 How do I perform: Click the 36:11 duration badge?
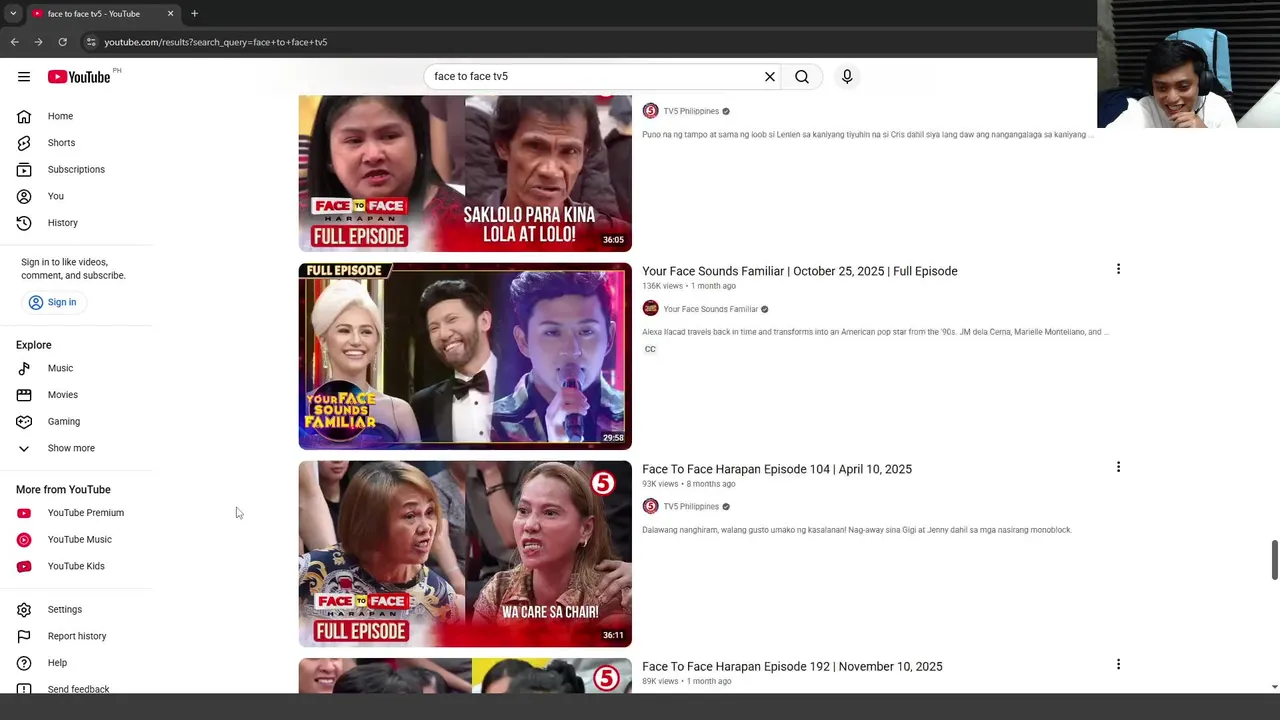[x=613, y=635]
